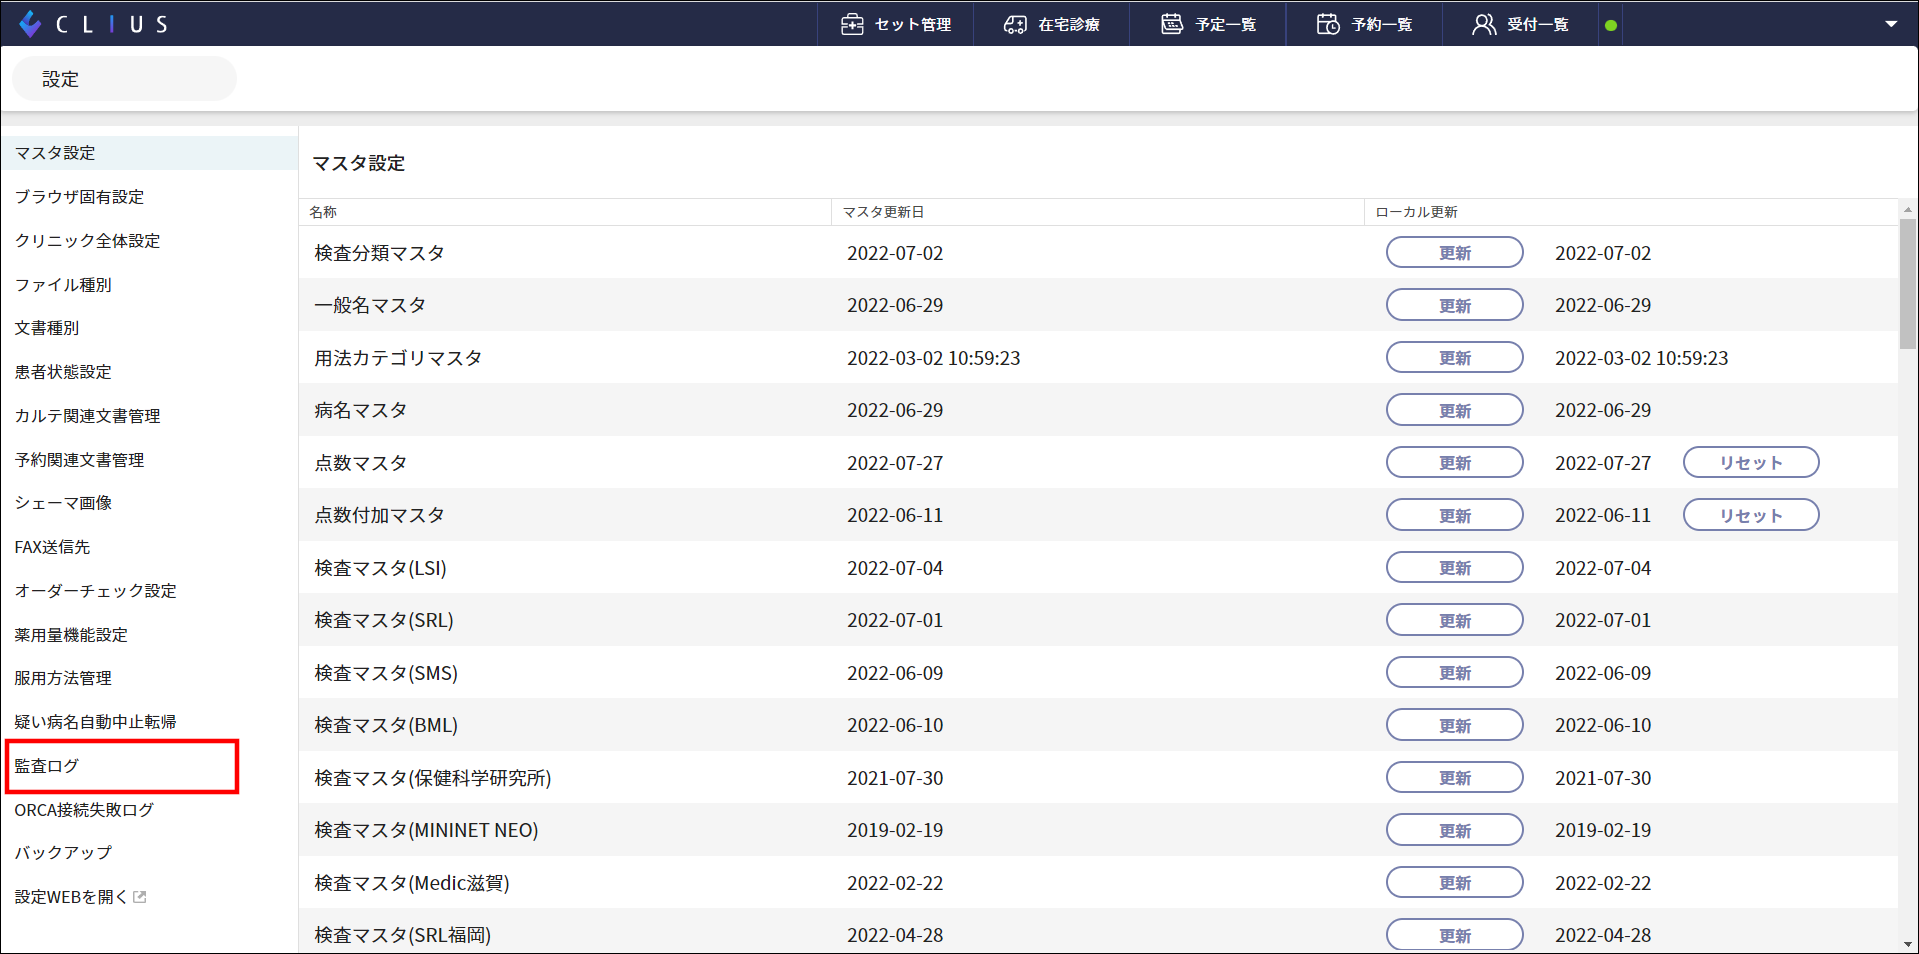1919x954 pixels.
Task: Click the green connection status indicator
Action: 1610,25
